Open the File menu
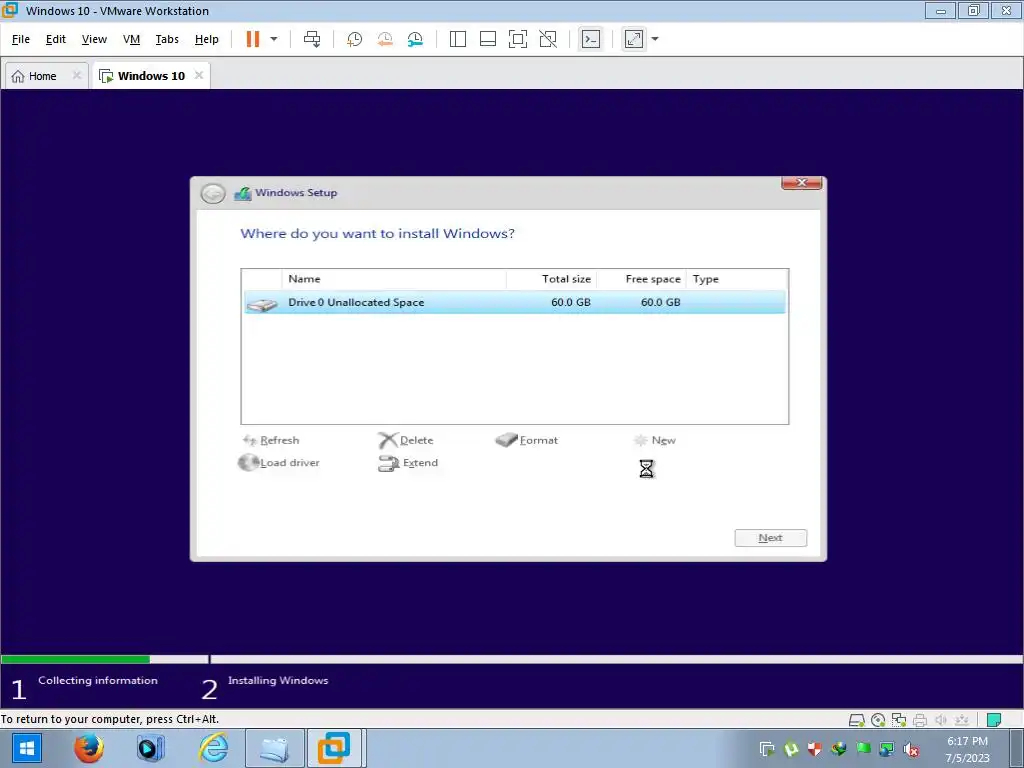The width and height of the screenshot is (1024, 768). (21, 39)
